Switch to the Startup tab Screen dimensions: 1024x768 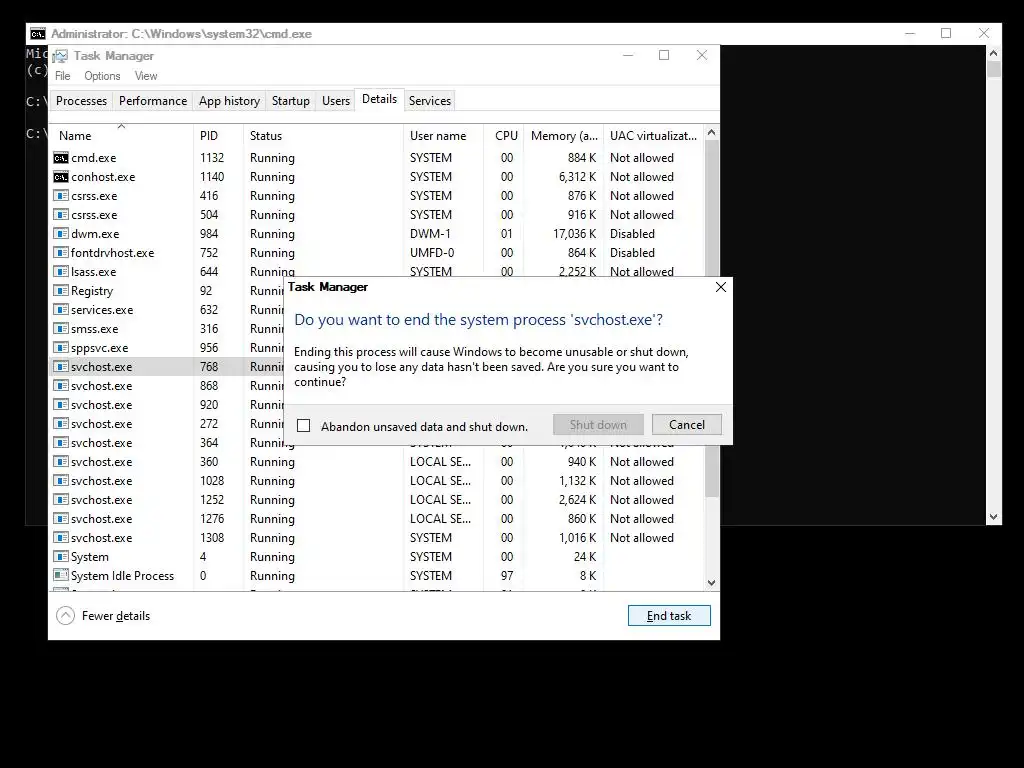click(291, 101)
